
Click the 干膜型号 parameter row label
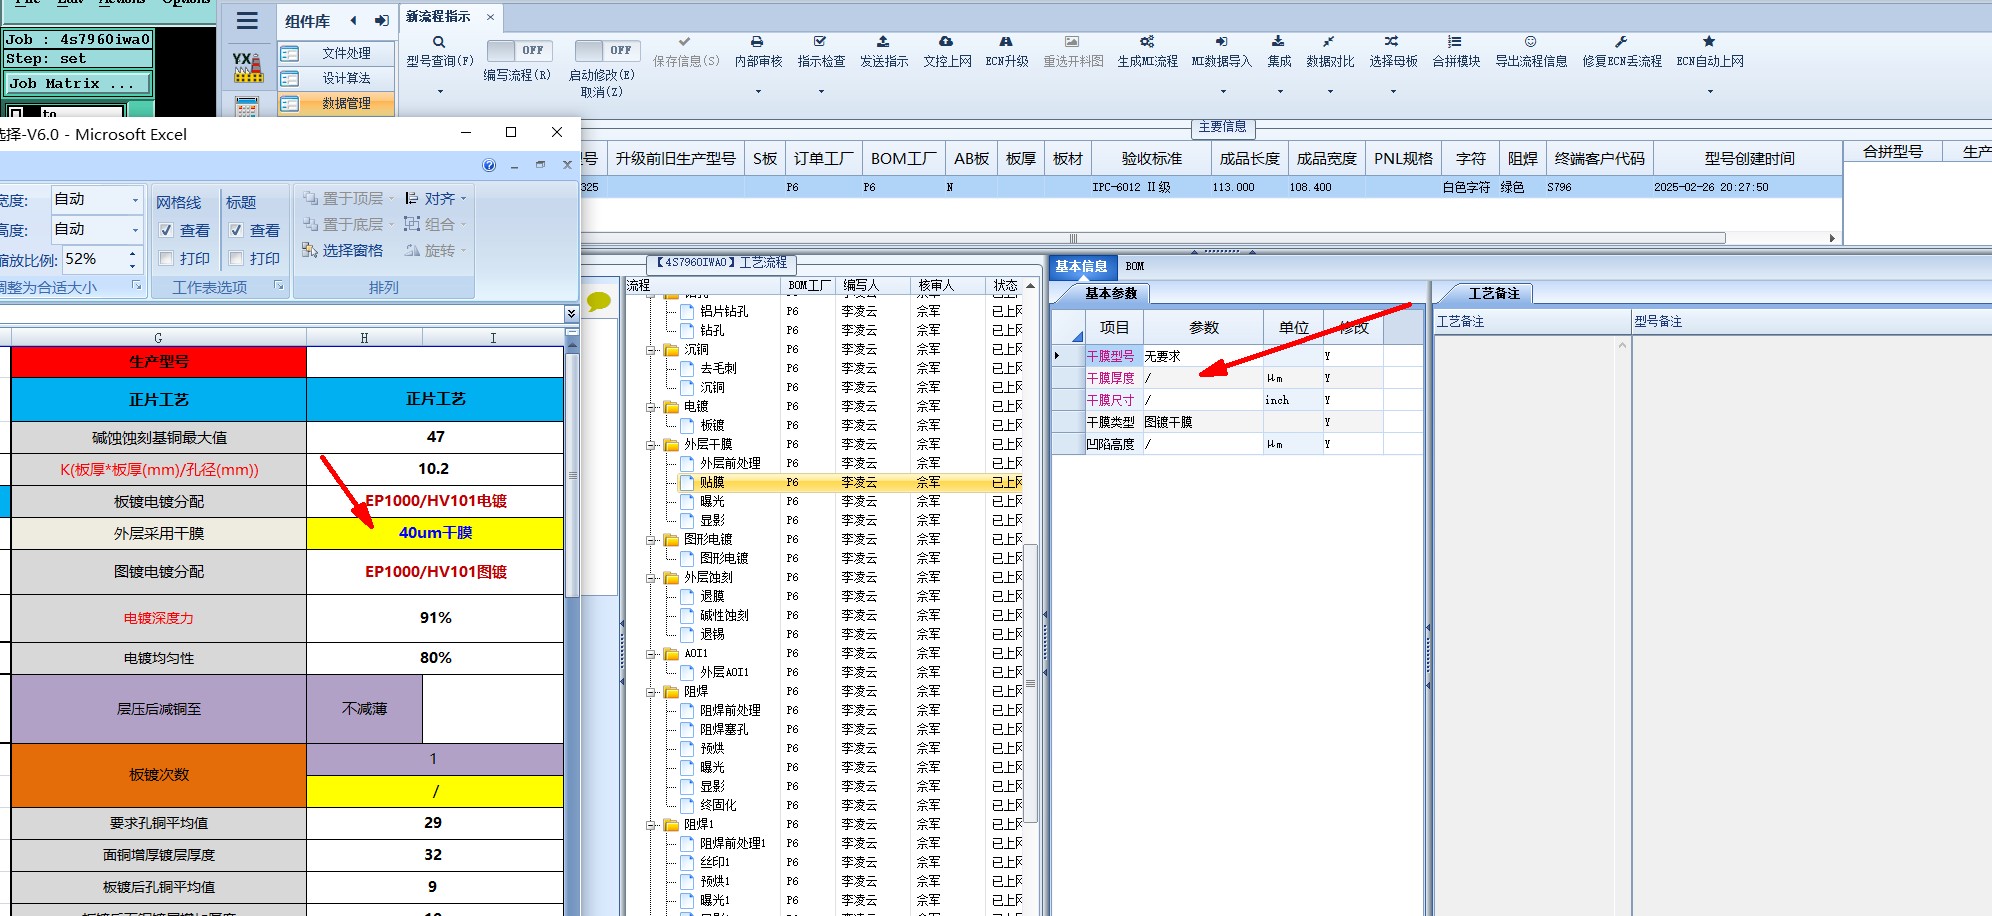1110,356
